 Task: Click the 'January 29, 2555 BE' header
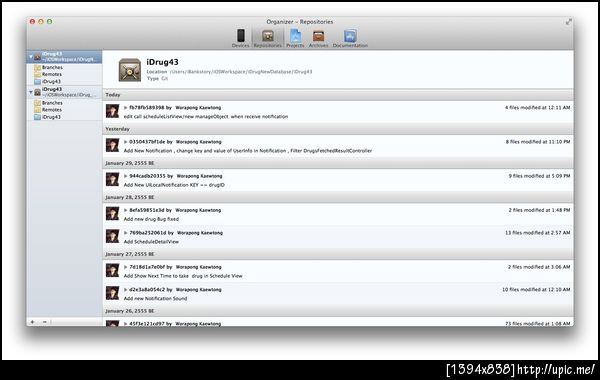pyautogui.click(x=338, y=163)
